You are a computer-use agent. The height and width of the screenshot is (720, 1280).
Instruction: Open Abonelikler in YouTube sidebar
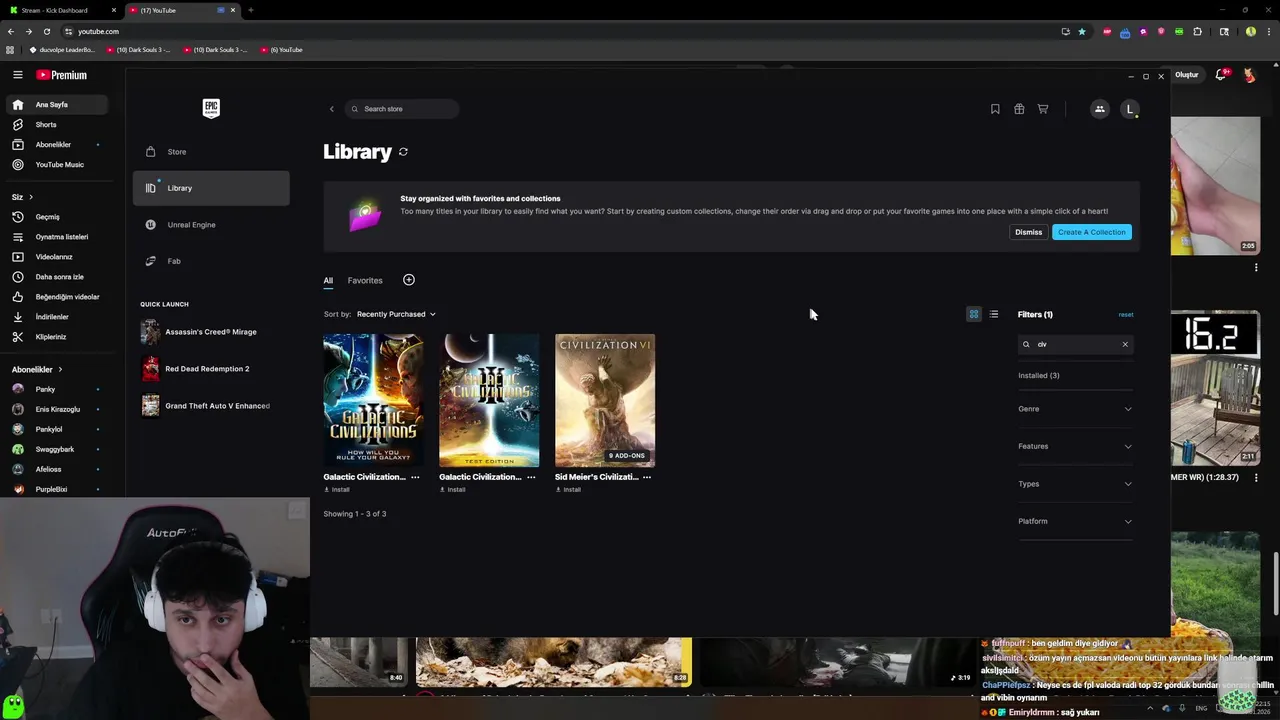57,145
